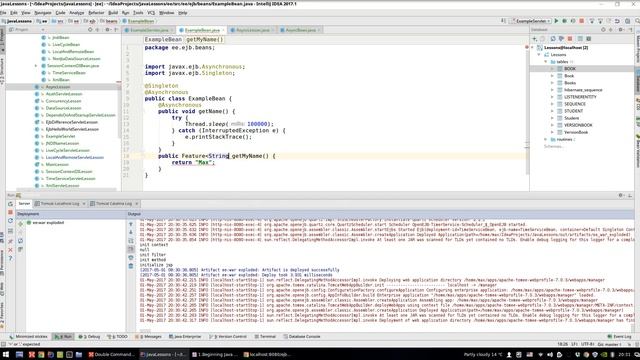Image resolution: width=640 pixels, height=360 pixels.
Task: Pin the Run tab using the pin icon
Action: tap(11, 241)
